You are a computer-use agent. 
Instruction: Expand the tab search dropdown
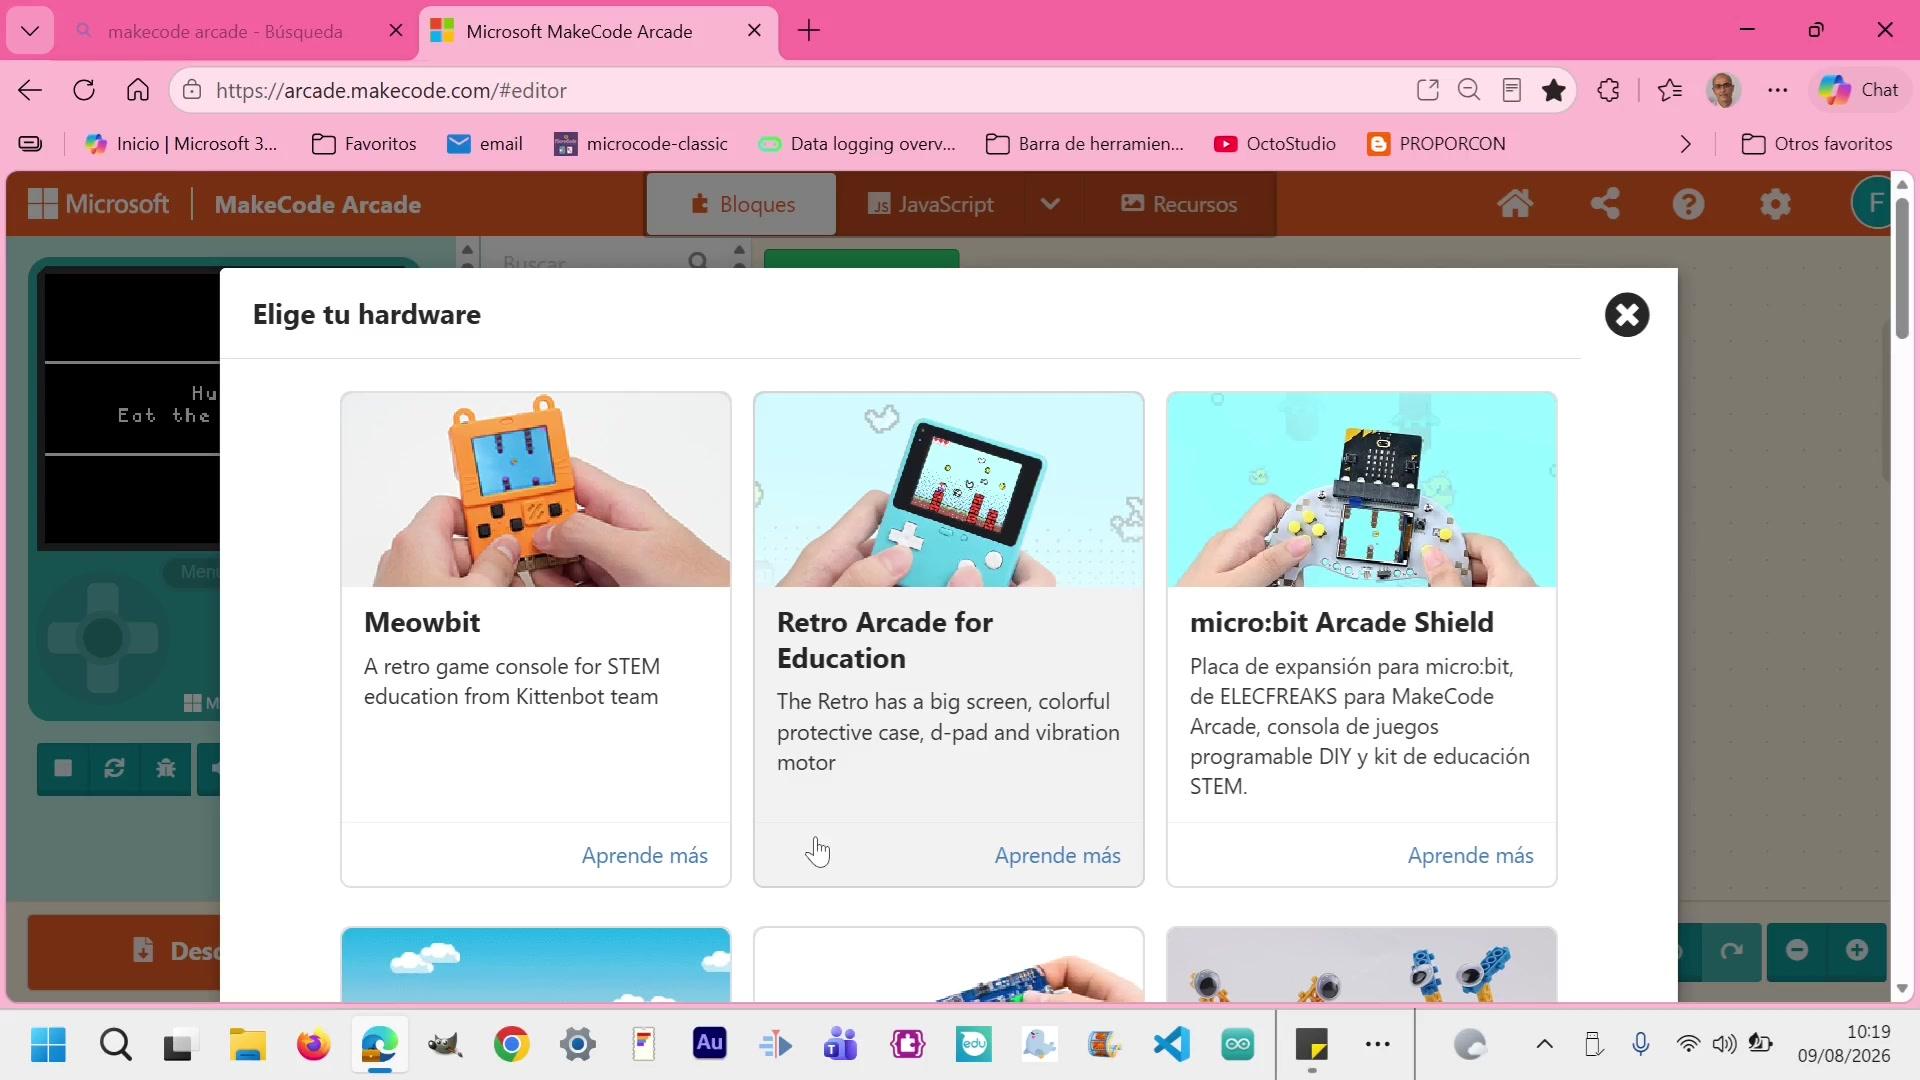[x=30, y=31]
